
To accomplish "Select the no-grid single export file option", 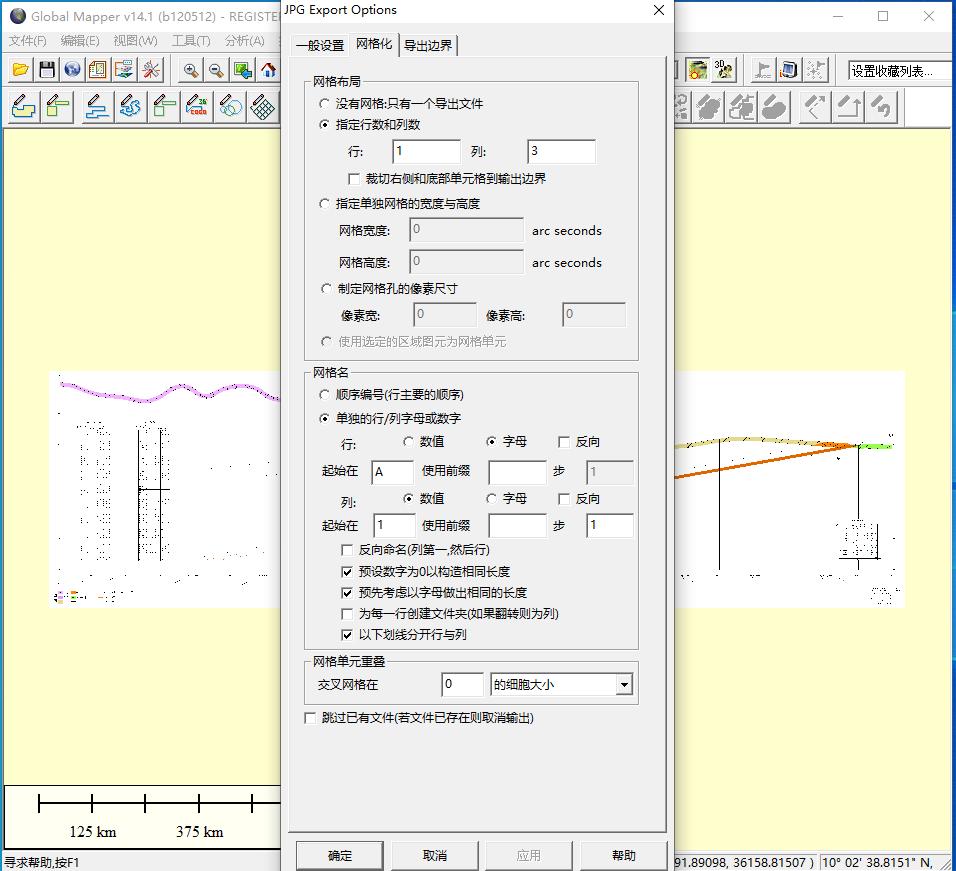I will pos(324,104).
